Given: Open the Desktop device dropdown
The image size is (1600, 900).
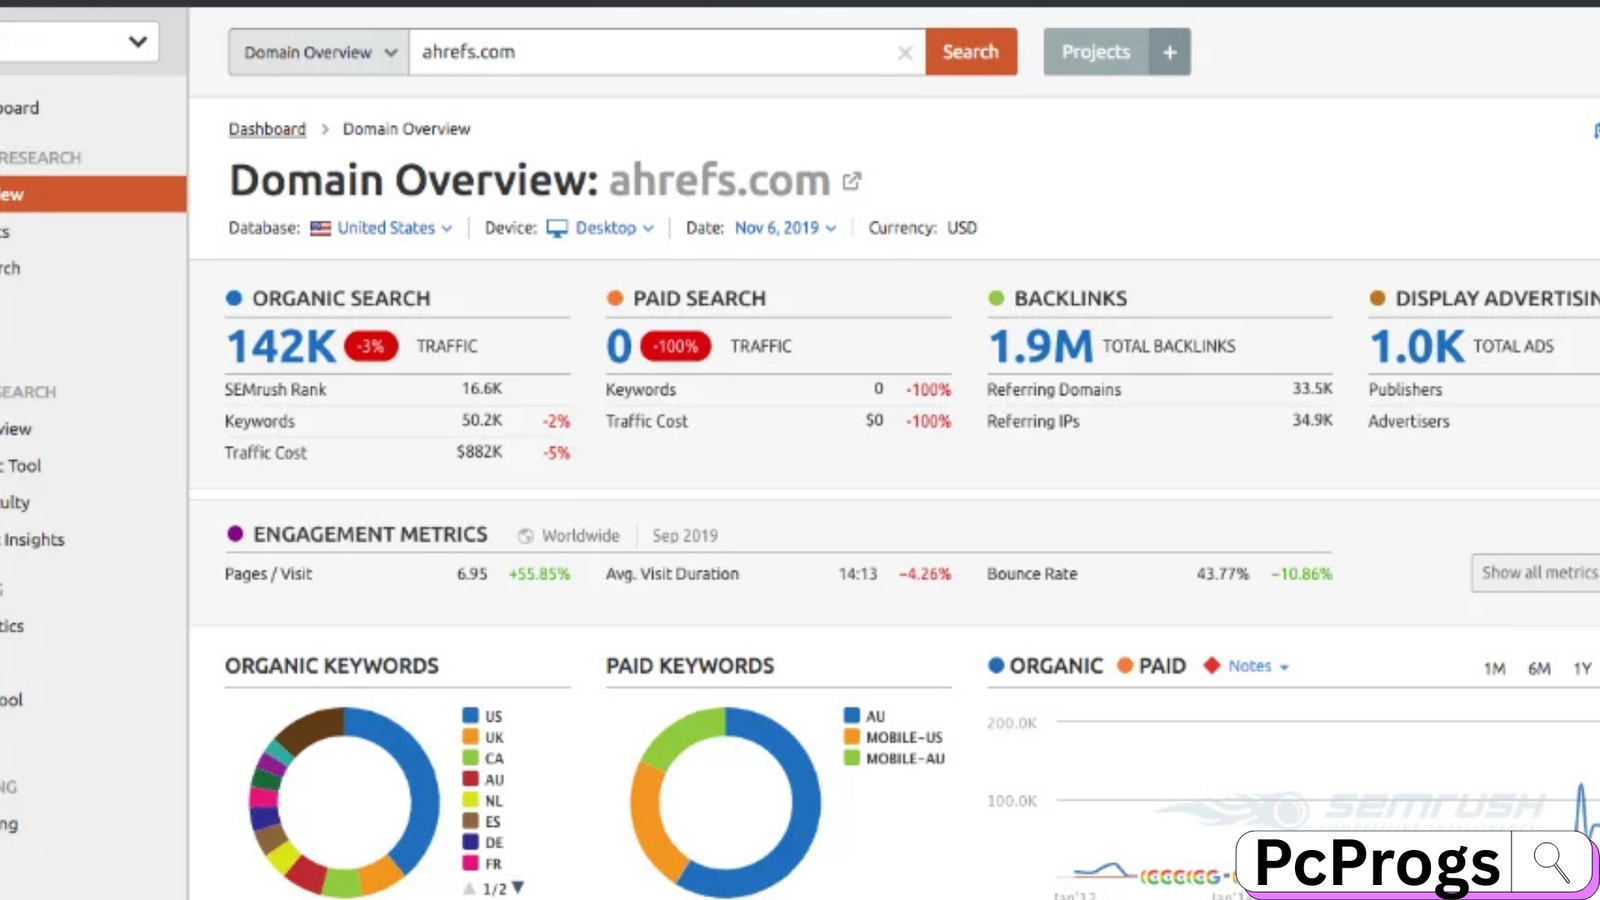Looking at the screenshot, I should coord(614,228).
